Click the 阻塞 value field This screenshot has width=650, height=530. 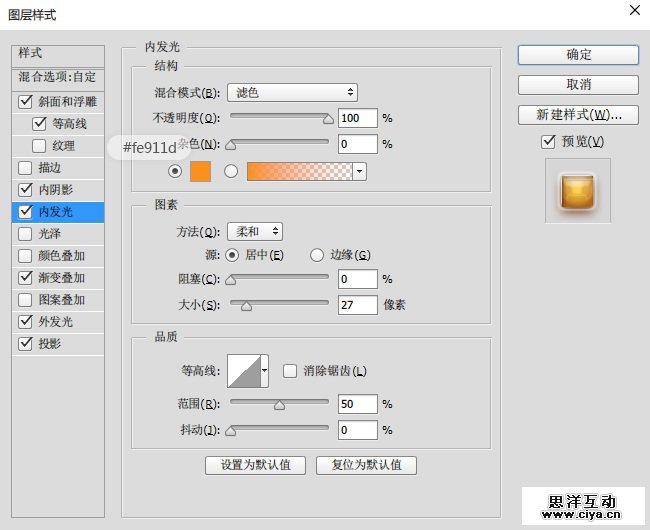point(358,279)
